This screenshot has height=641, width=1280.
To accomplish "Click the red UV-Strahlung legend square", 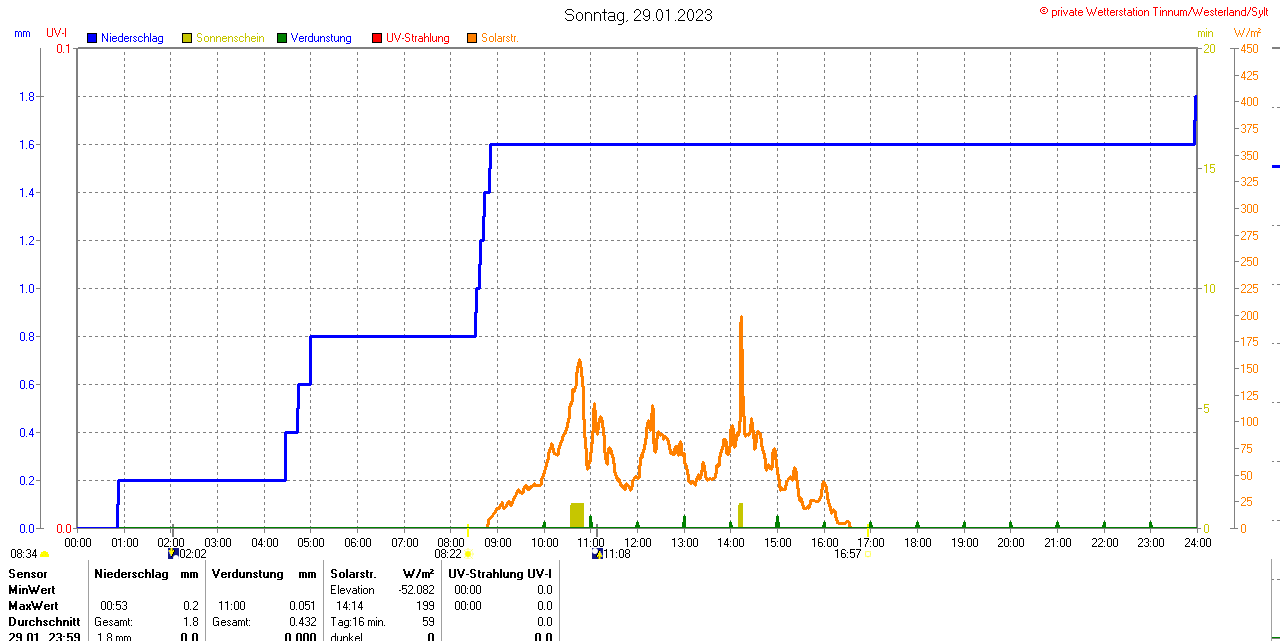I will point(377,38).
